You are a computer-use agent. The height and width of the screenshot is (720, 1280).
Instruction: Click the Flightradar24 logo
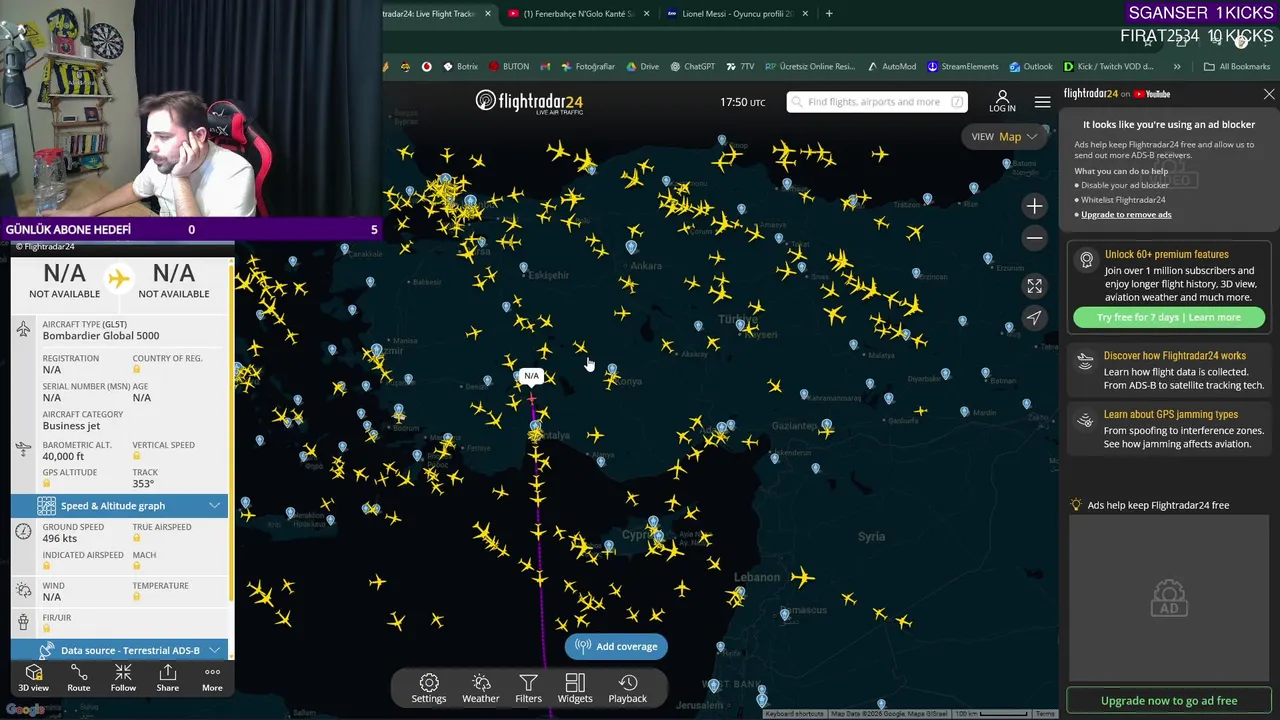click(x=528, y=102)
